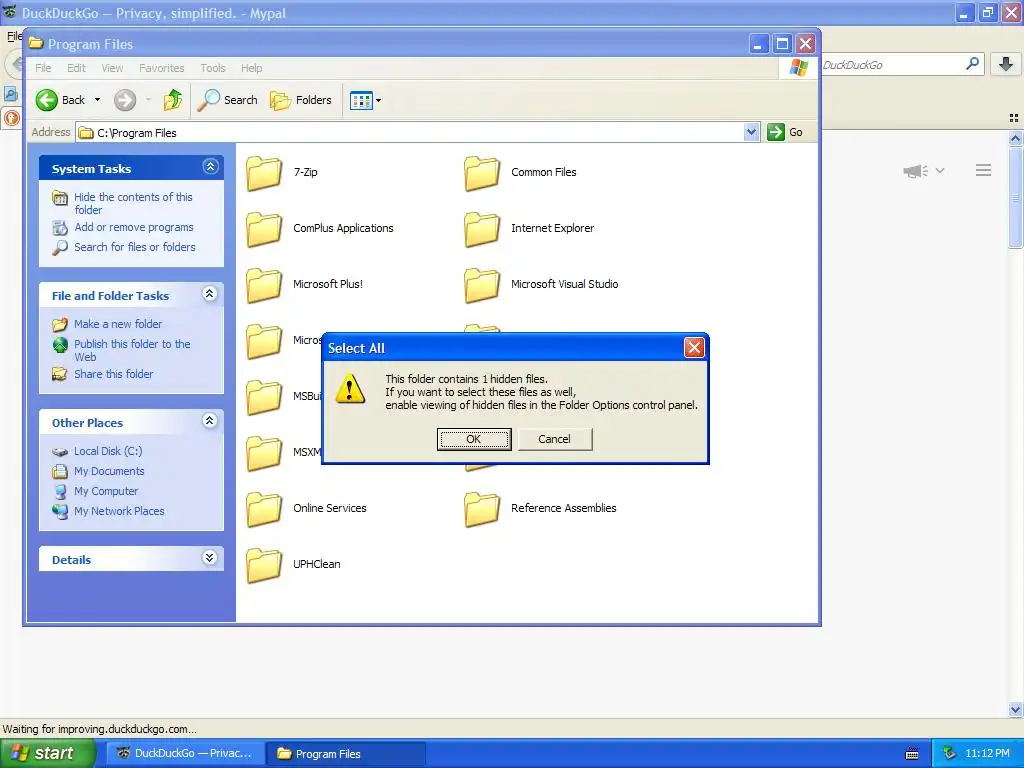1024x768 pixels.
Task: Open the Edit menu
Action: pos(76,68)
